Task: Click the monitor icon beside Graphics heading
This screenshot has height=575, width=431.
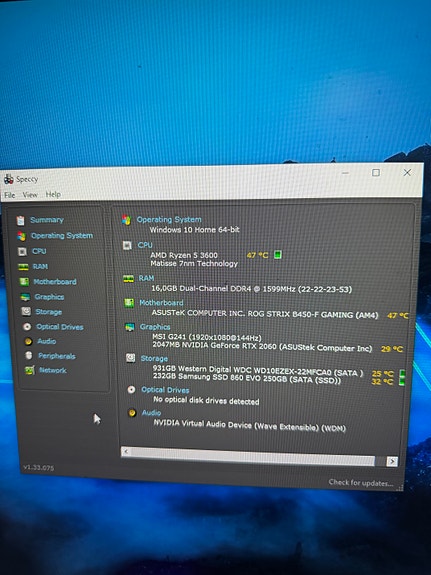Action: point(129,327)
